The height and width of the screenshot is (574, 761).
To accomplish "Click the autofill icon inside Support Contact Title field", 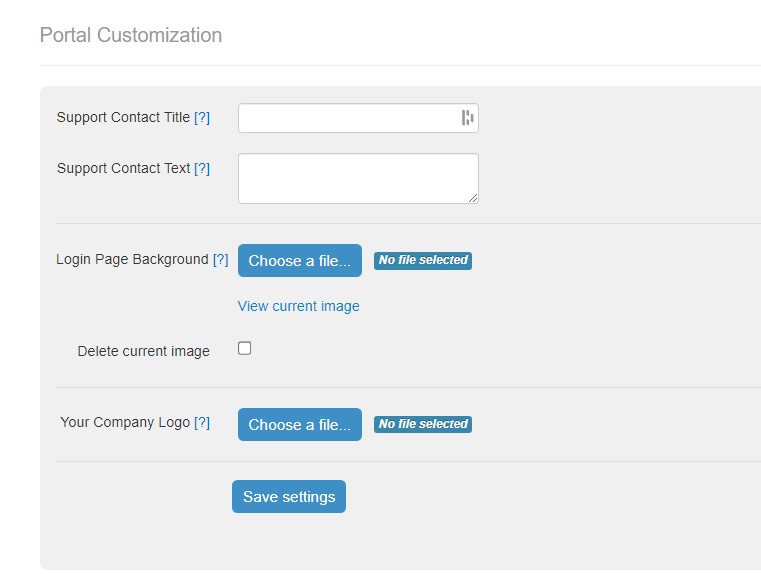I will coord(467,117).
